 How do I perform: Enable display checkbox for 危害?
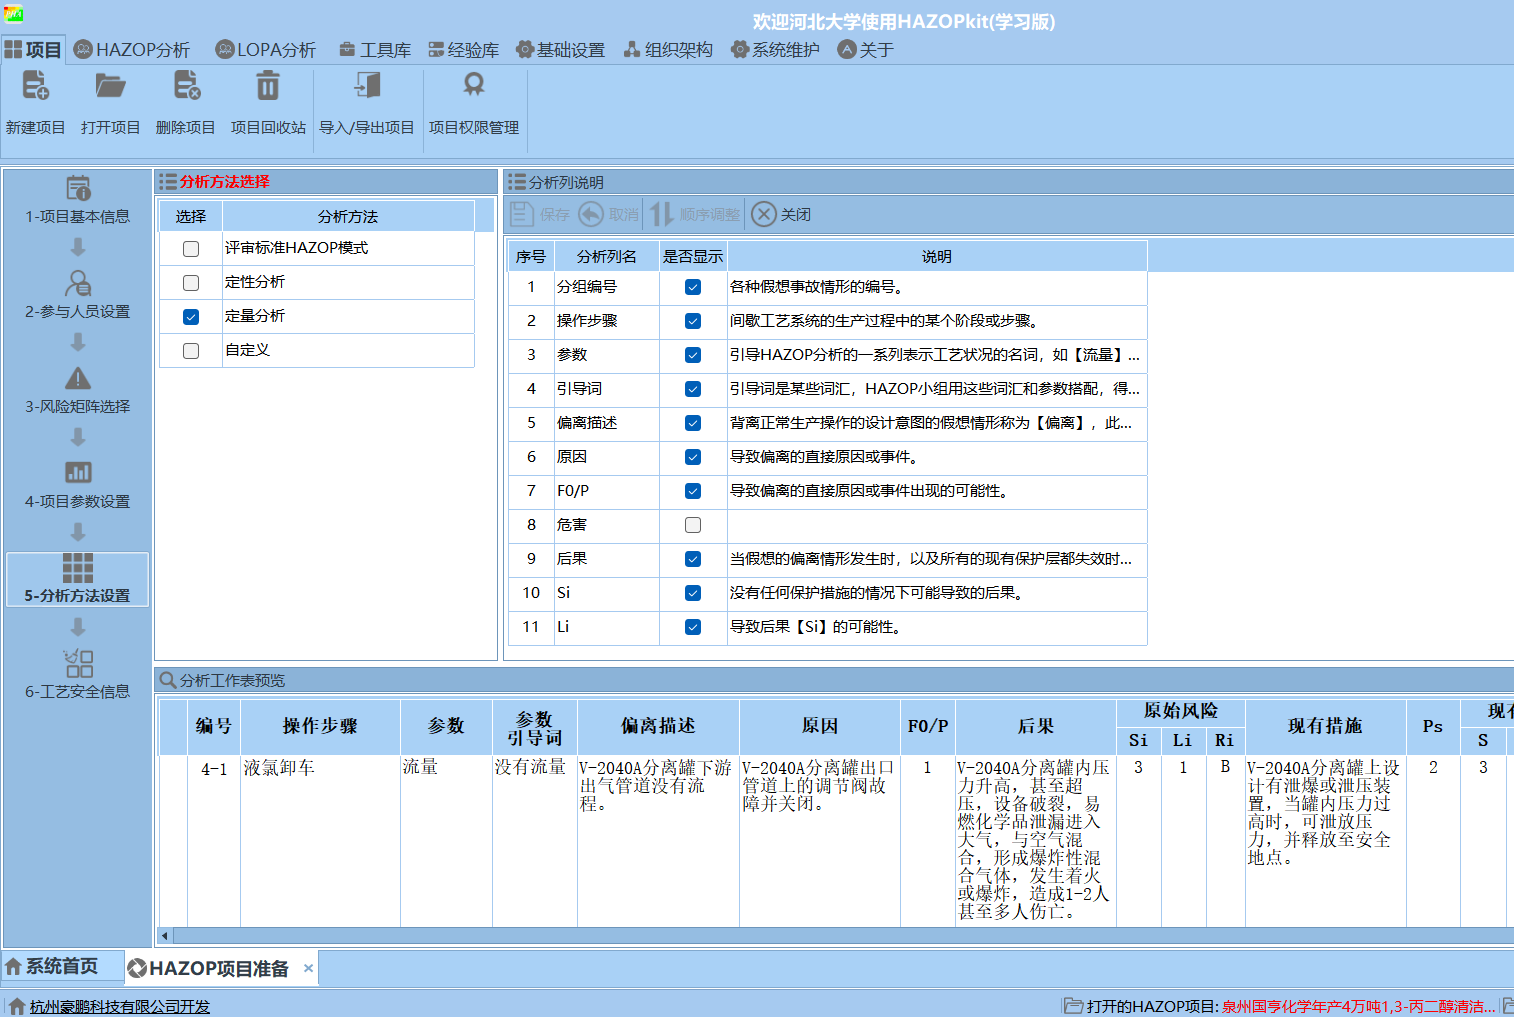693,525
